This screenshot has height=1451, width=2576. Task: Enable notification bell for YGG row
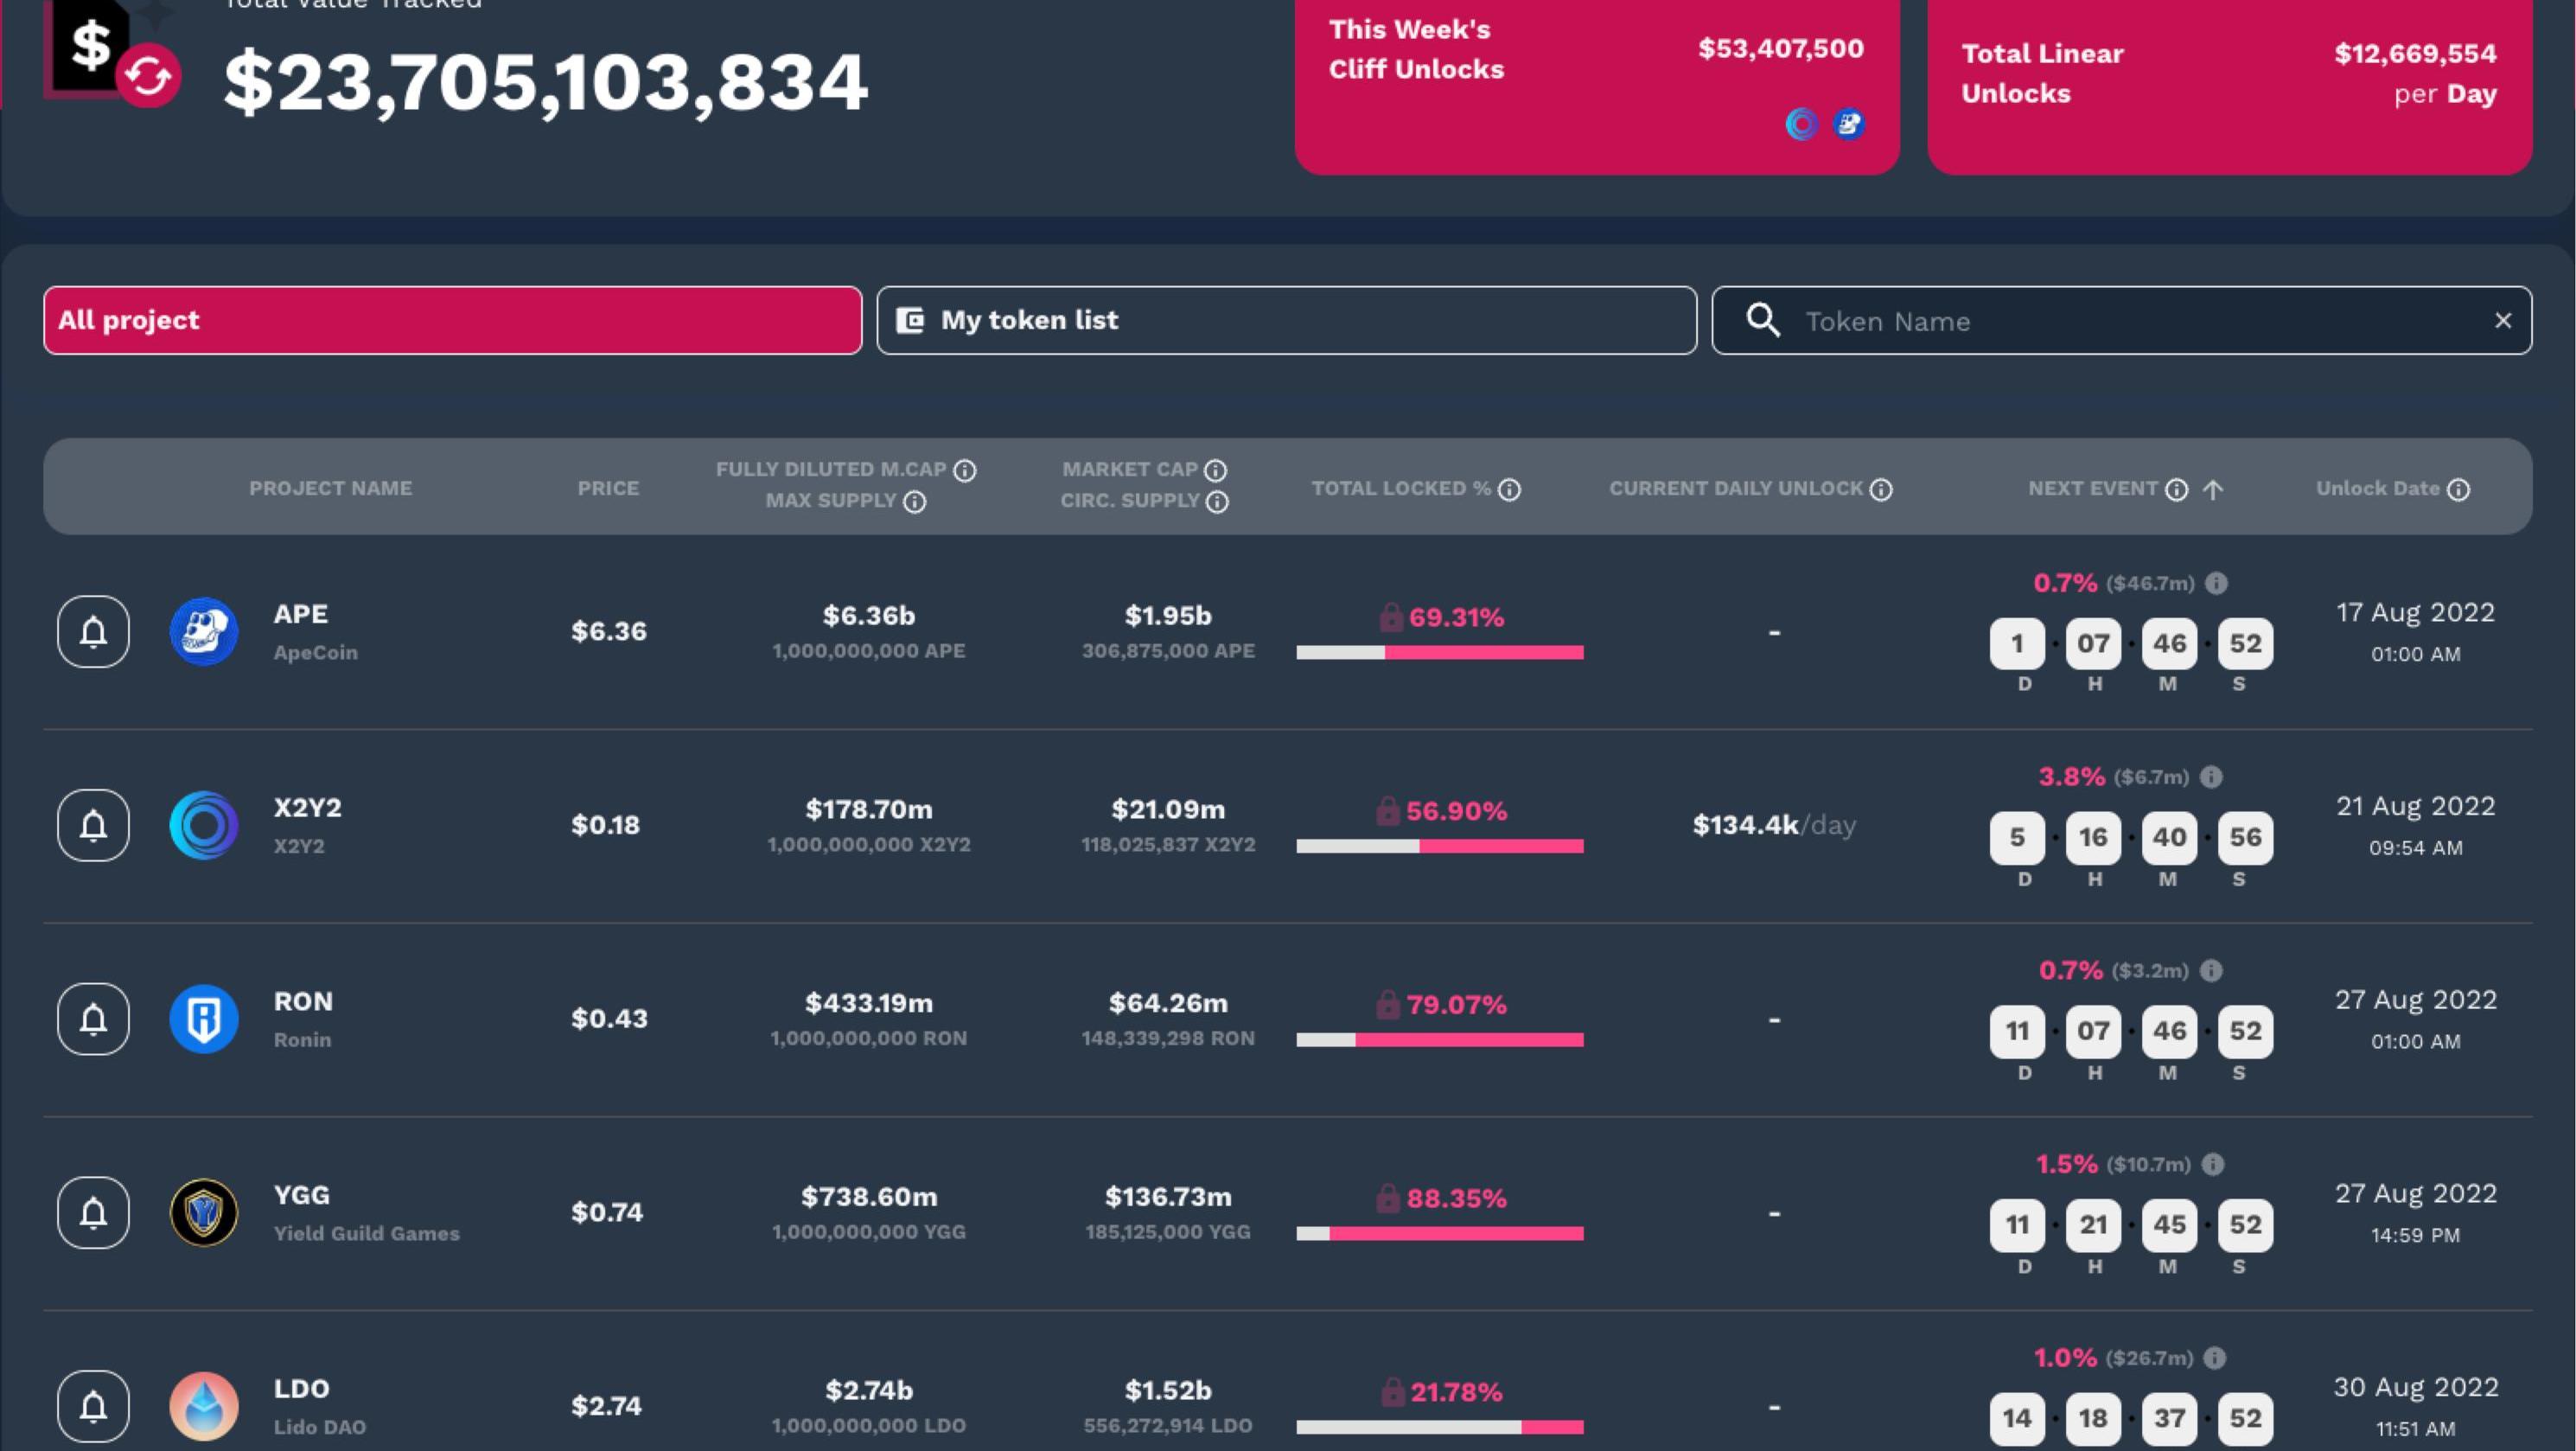[93, 1213]
